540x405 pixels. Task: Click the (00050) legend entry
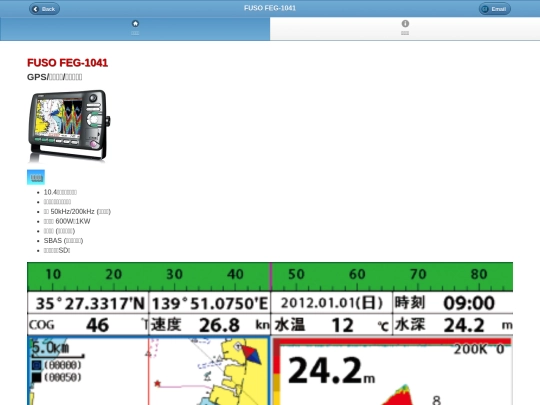pyautogui.click(x=57, y=377)
